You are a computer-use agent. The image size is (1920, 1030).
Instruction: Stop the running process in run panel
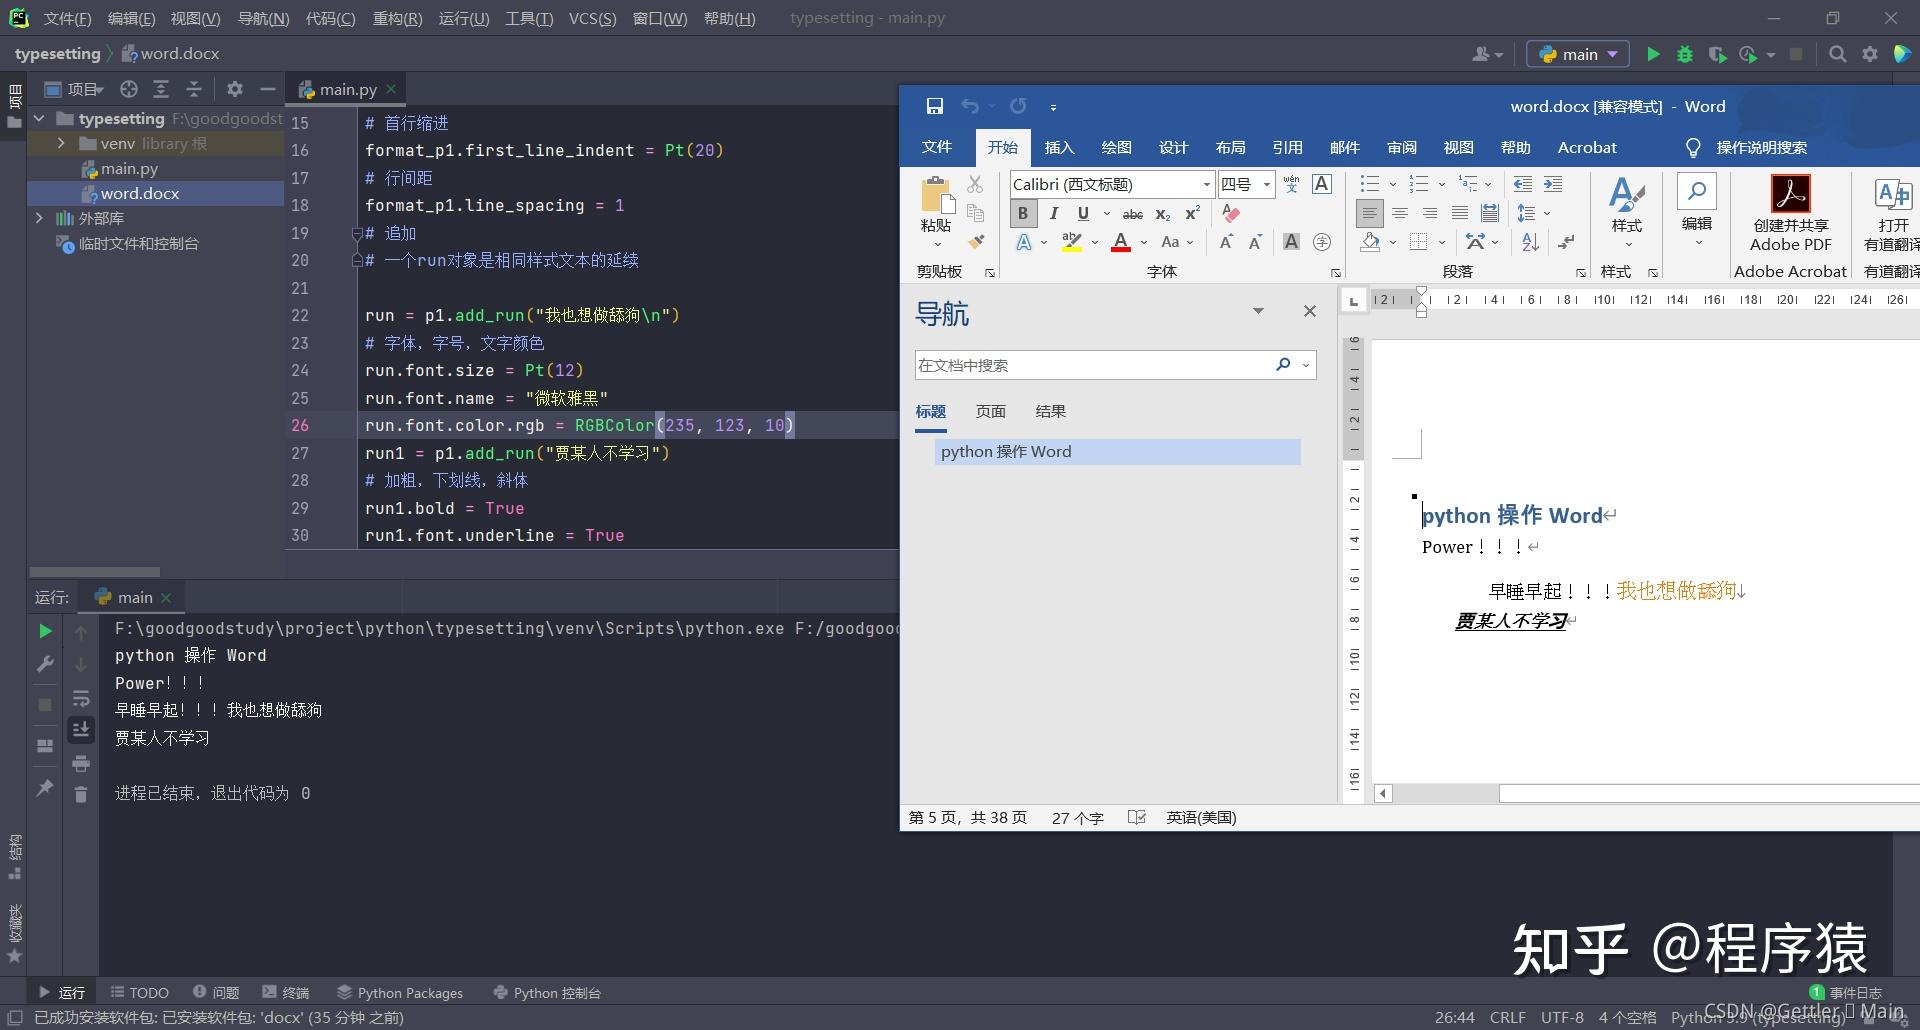click(44, 704)
